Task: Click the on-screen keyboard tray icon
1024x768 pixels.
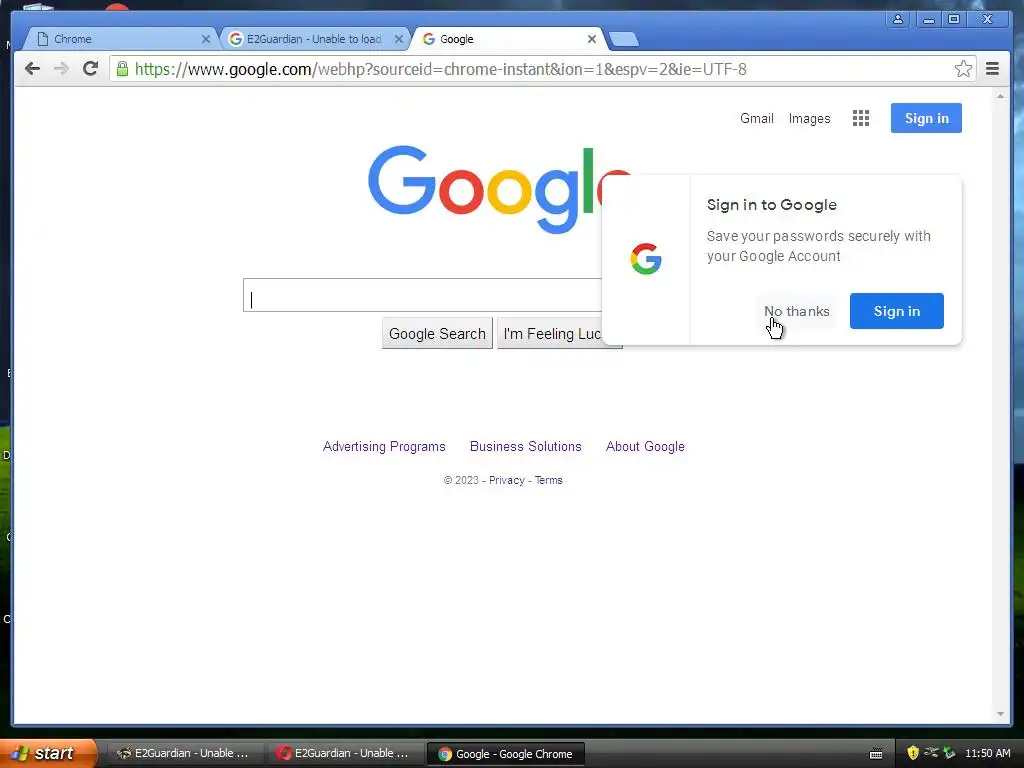Action: pyautogui.click(x=876, y=754)
